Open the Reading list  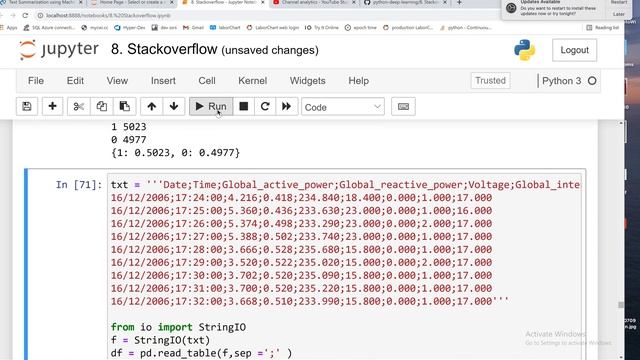coord(602,28)
